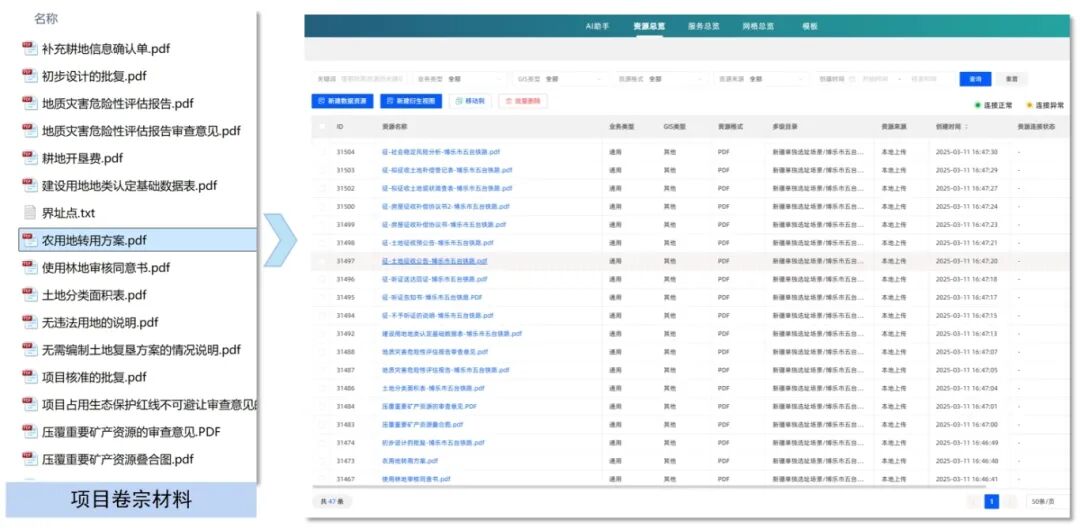Open the 资源格式 filter dropdown
The height and width of the screenshot is (530, 1080).
[660, 79]
